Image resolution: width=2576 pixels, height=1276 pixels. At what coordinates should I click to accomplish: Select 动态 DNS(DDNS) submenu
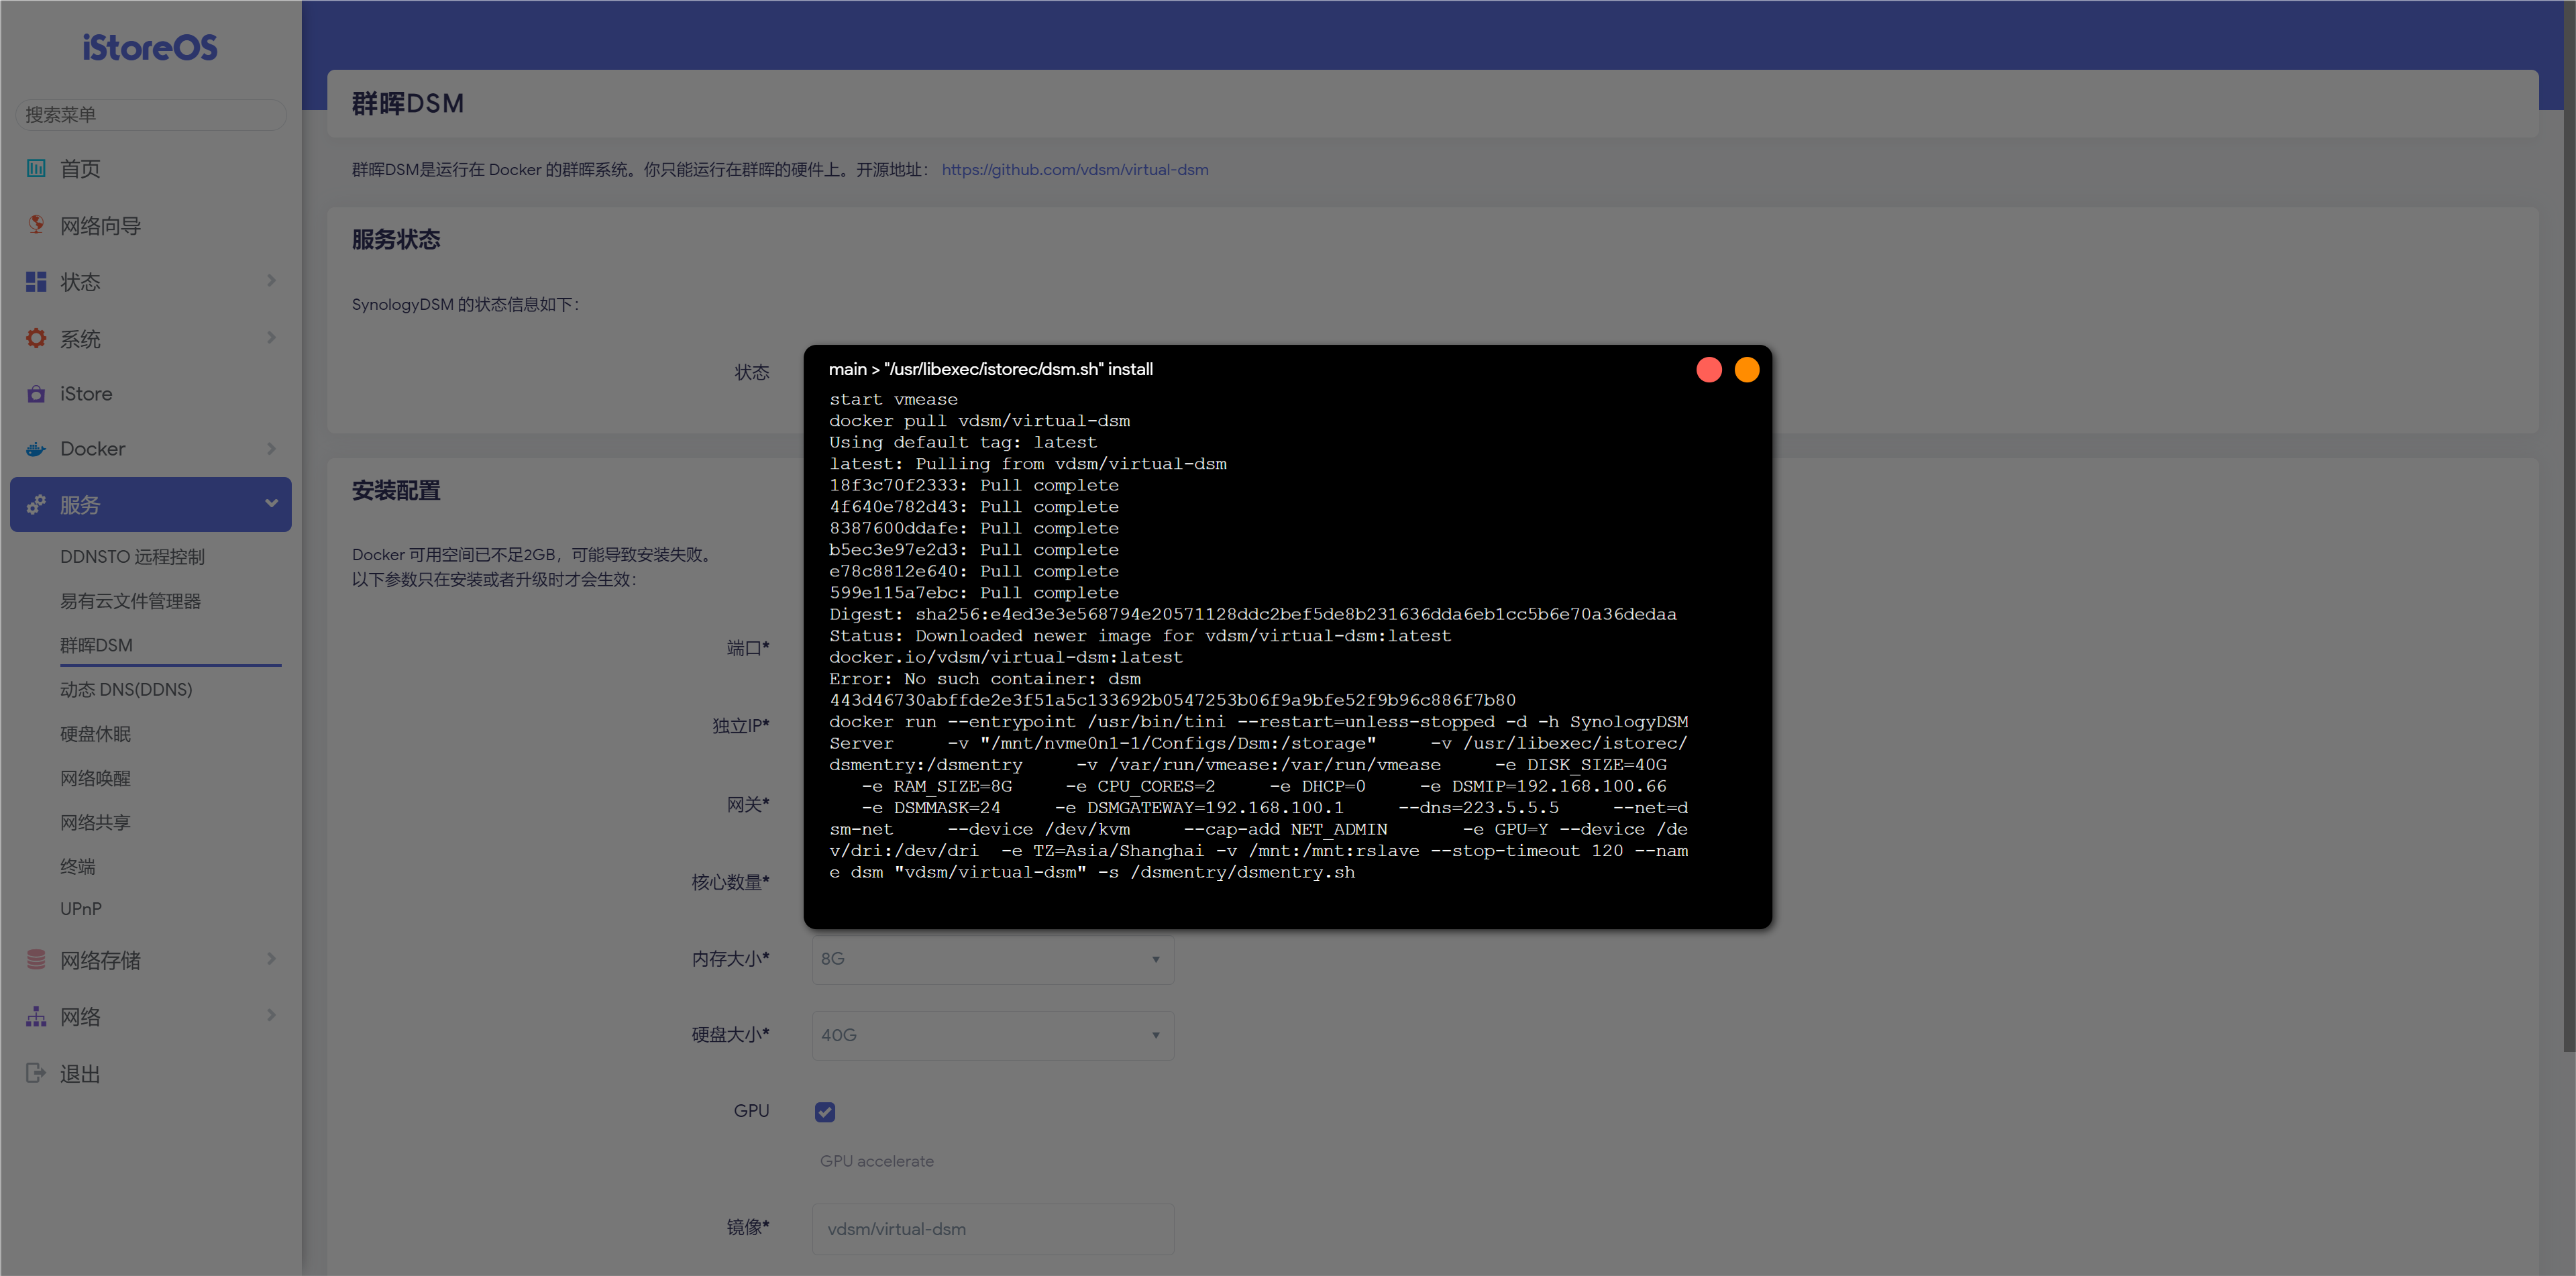126,689
